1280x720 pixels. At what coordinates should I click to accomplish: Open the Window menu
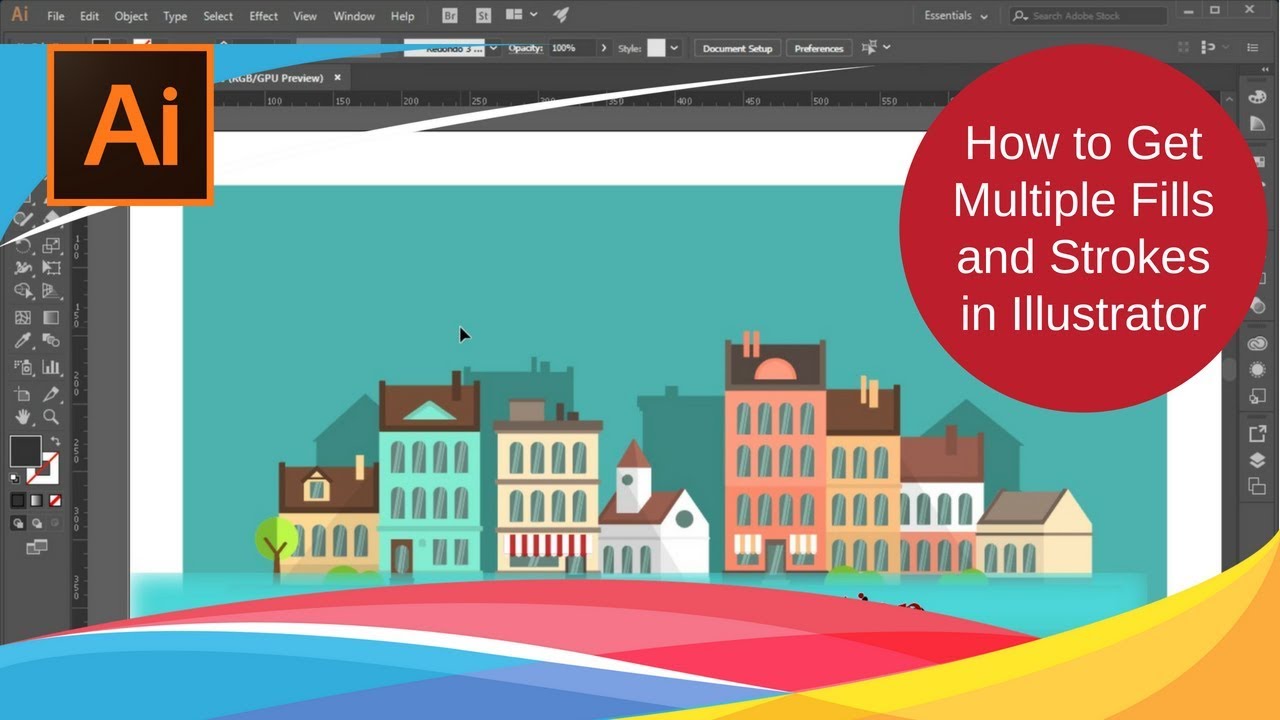[354, 16]
